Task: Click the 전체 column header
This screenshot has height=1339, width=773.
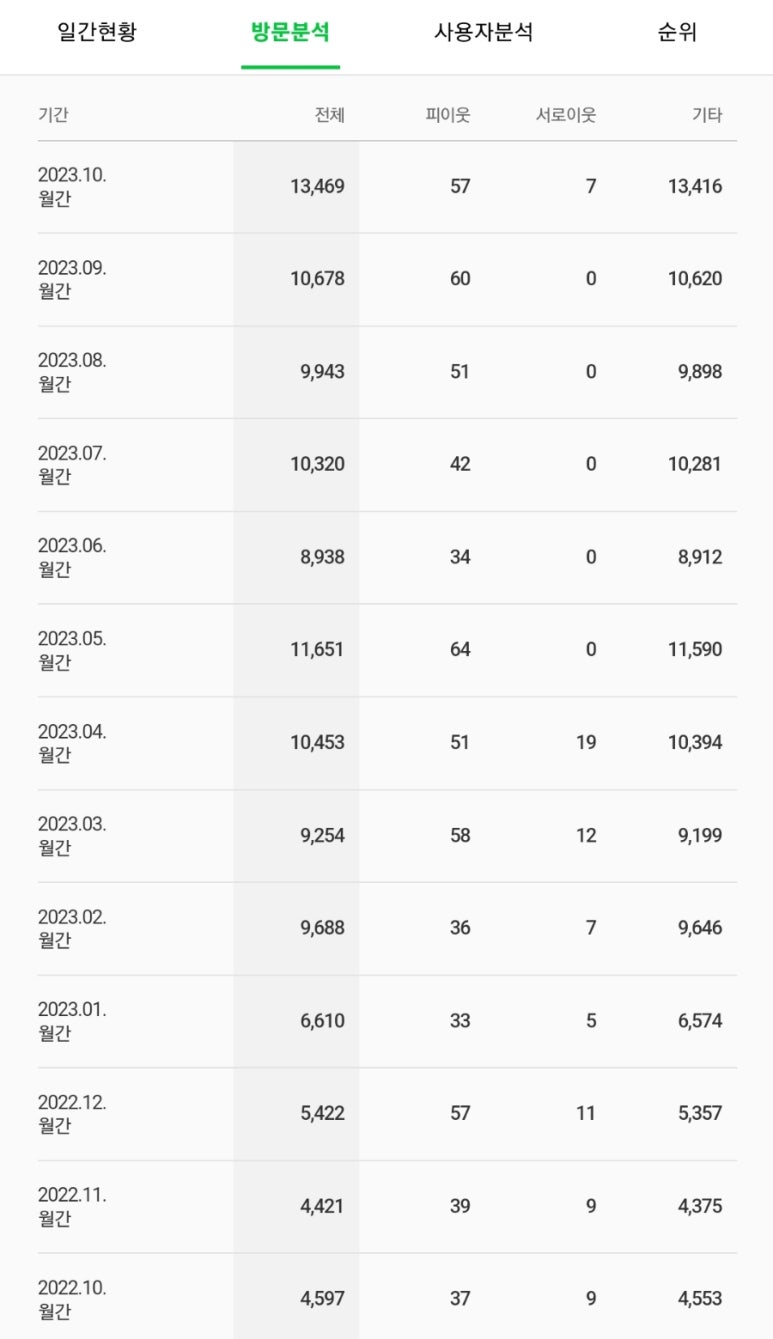Action: (x=329, y=115)
